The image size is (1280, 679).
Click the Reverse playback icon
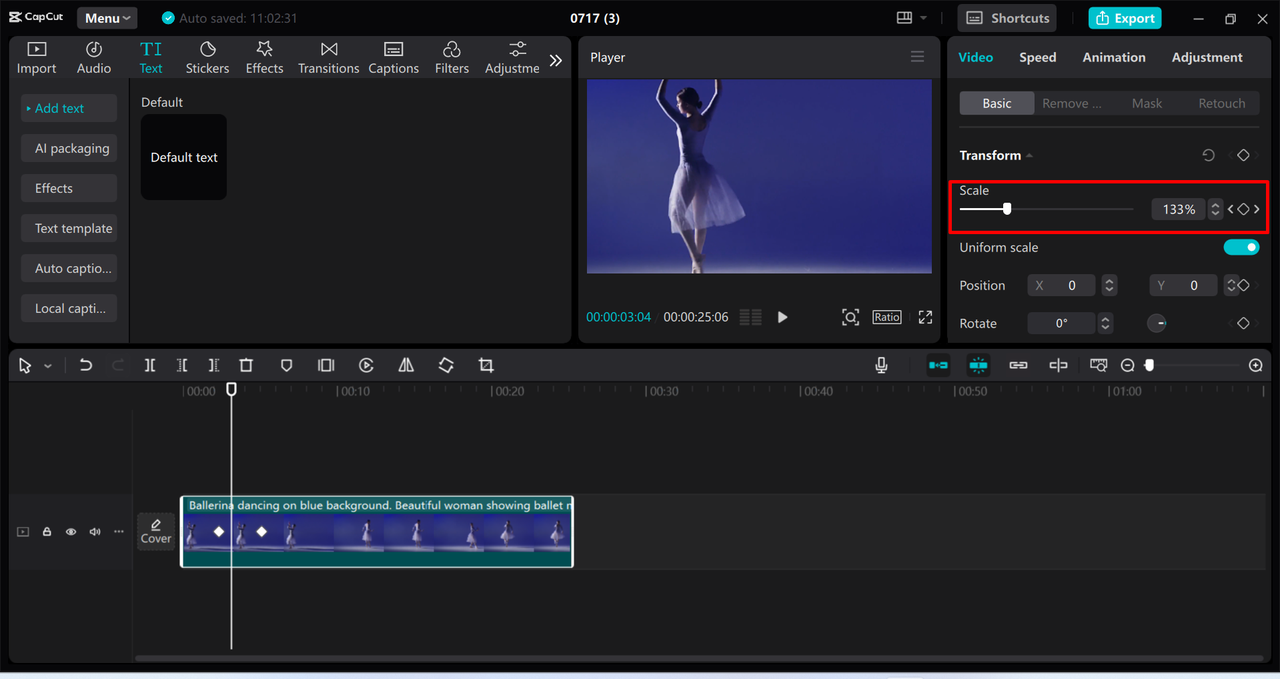coord(366,366)
